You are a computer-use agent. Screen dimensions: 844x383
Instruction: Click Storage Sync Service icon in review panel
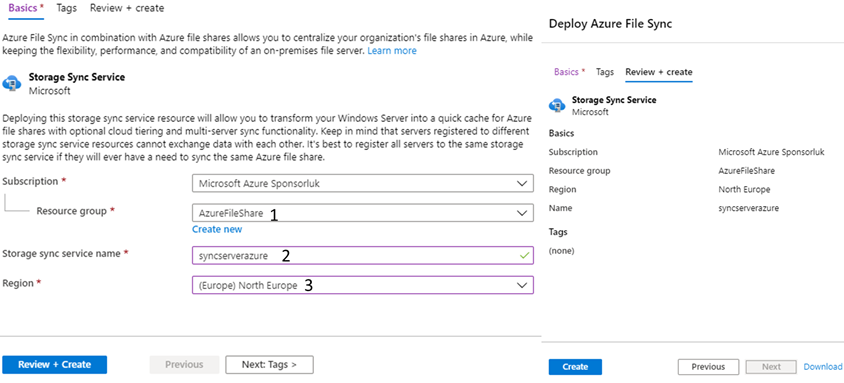point(557,105)
